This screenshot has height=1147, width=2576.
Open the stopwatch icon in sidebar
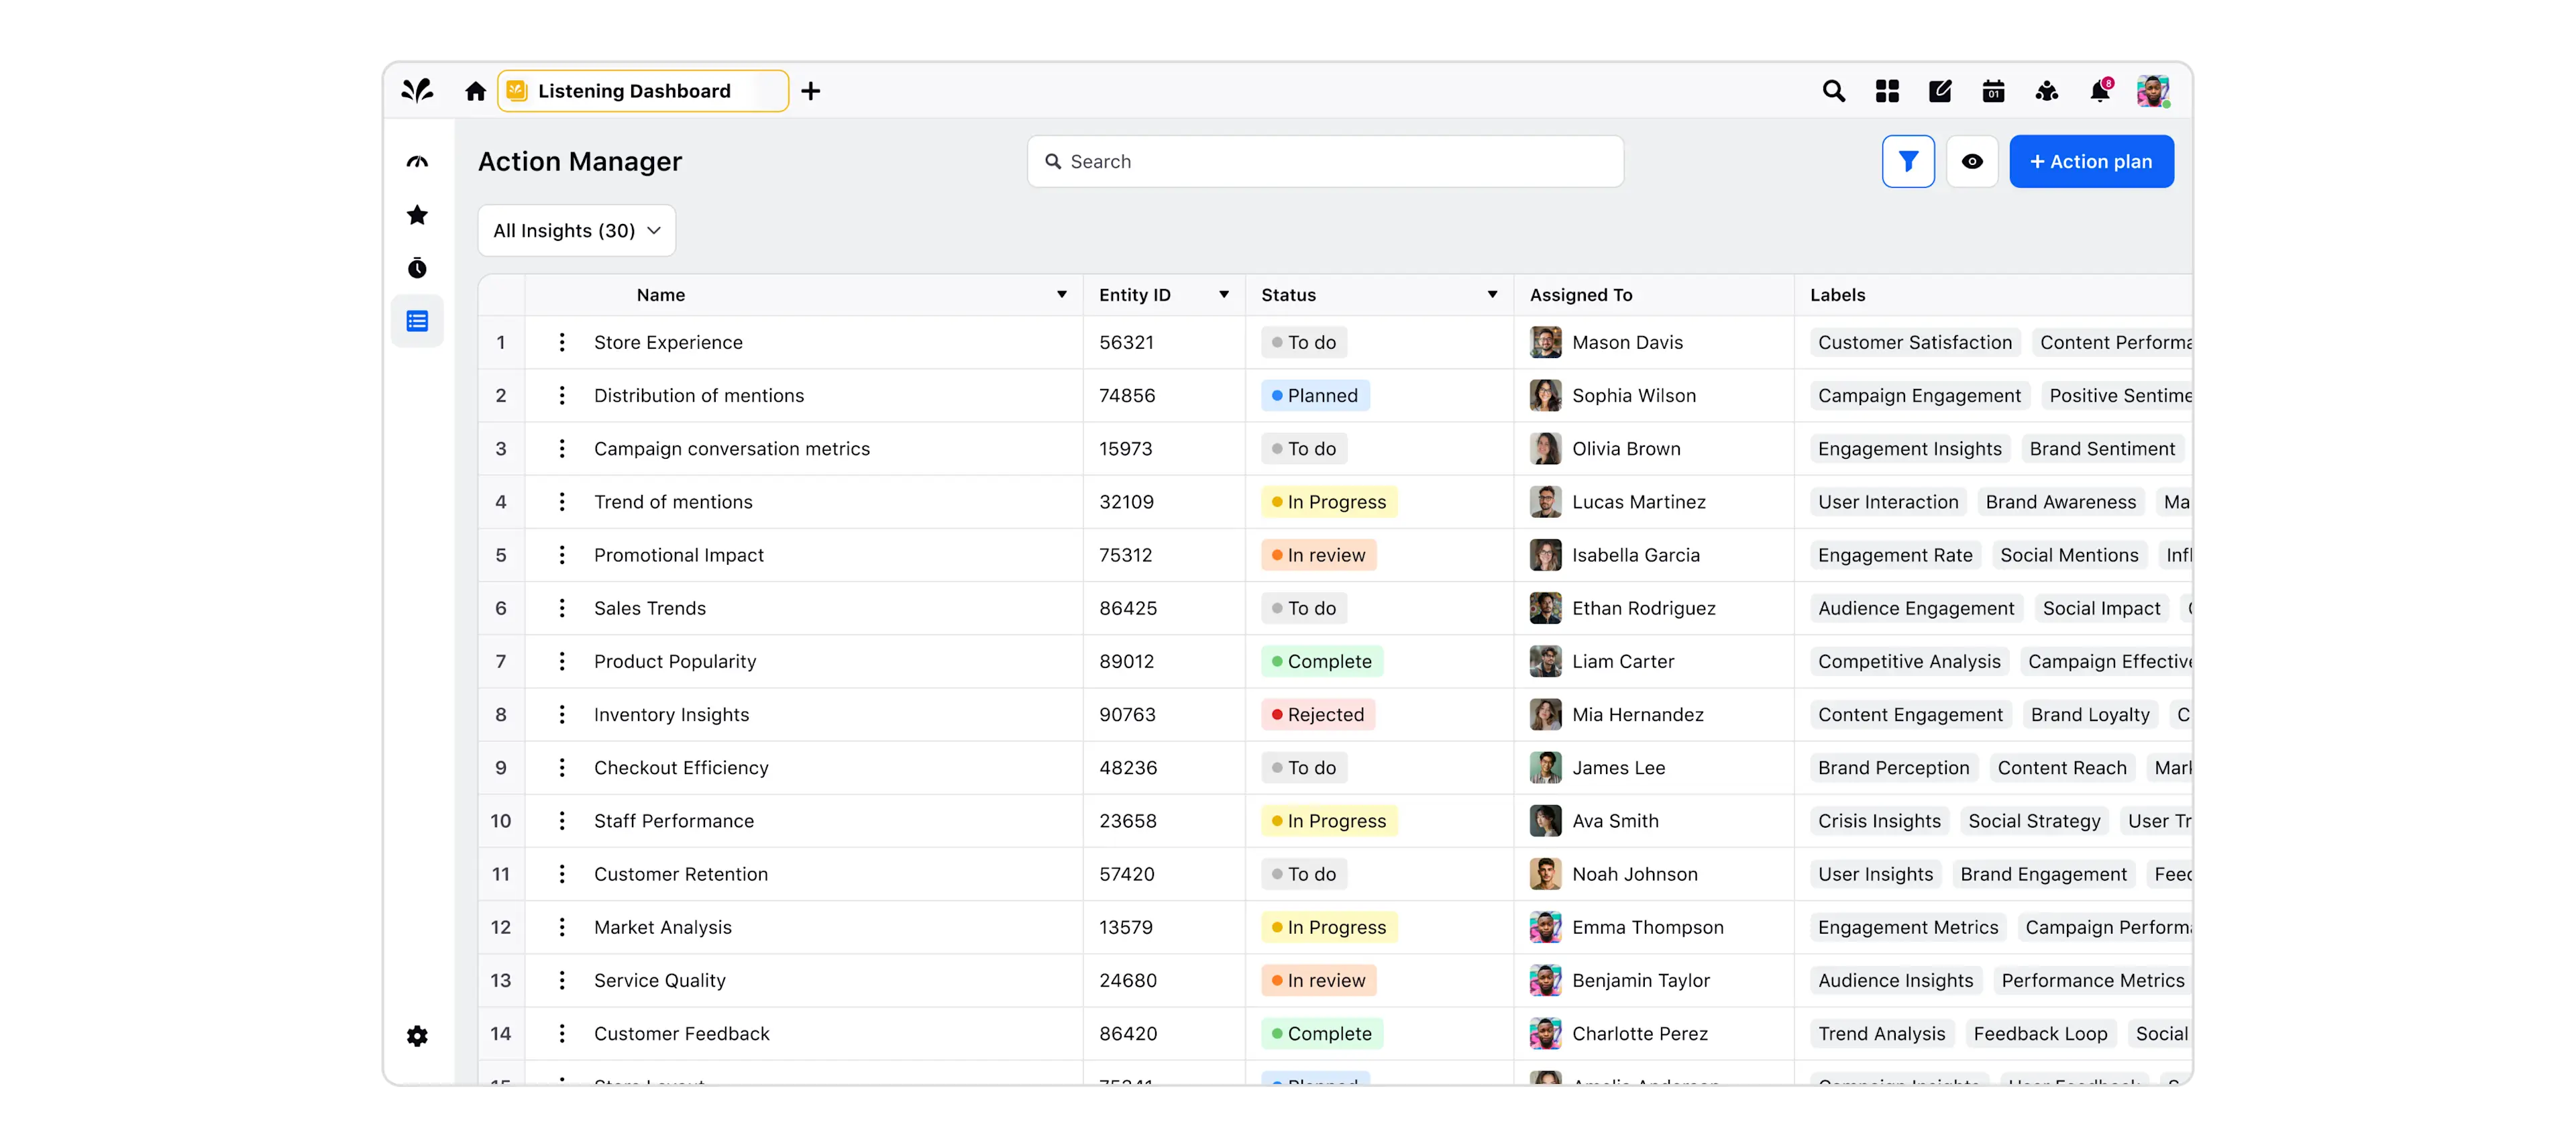417,268
